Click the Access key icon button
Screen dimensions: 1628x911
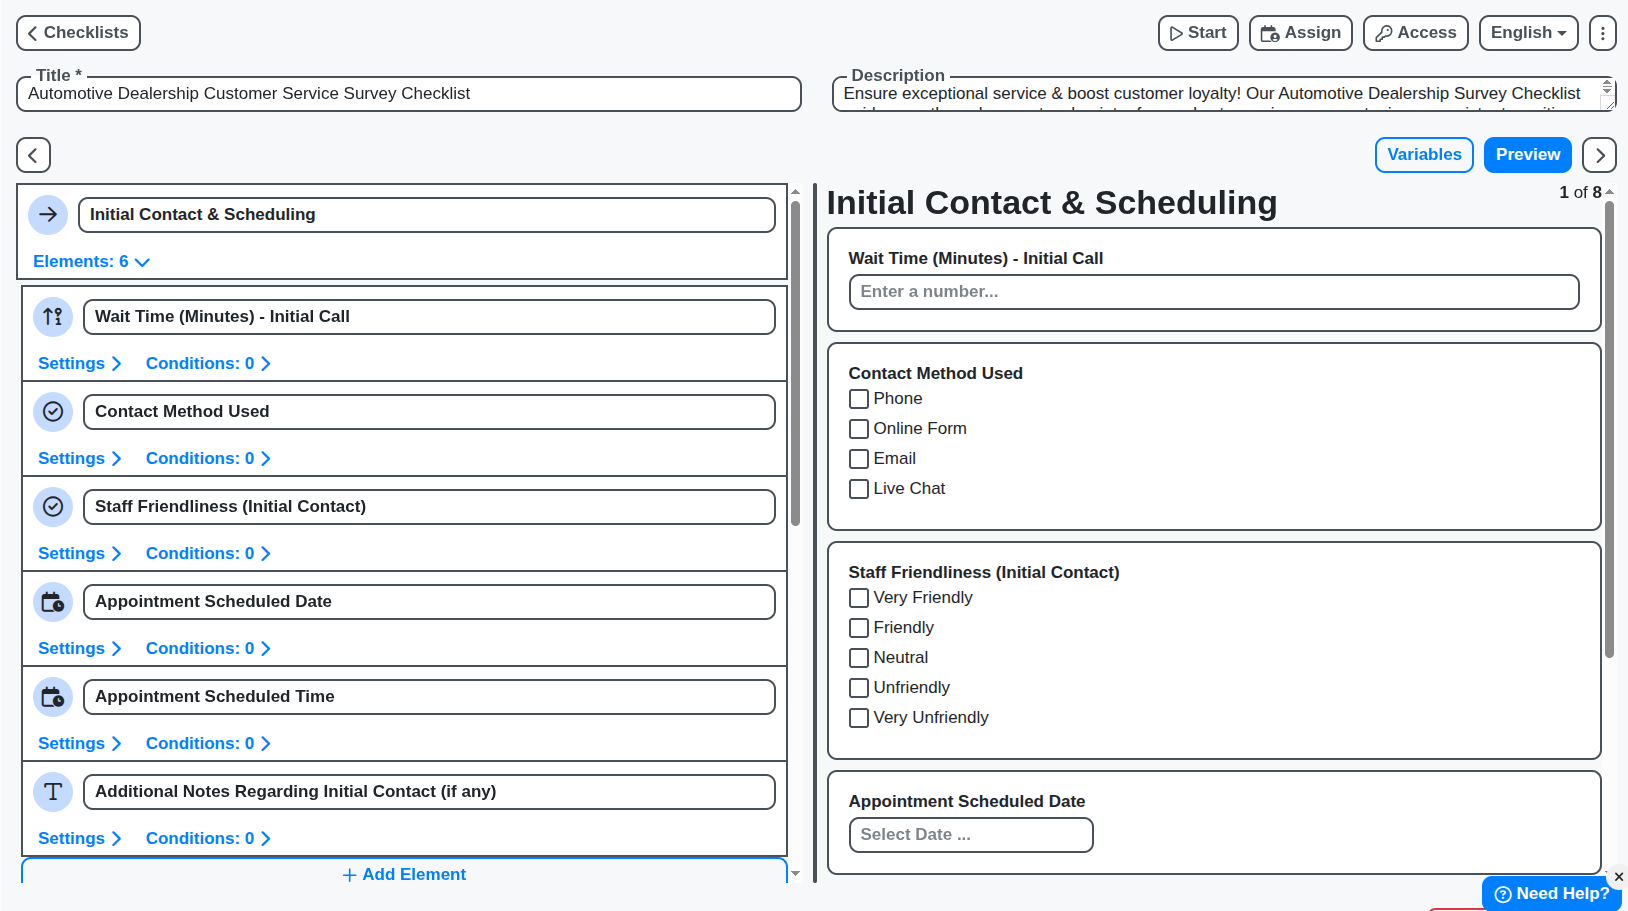[x=1415, y=32]
